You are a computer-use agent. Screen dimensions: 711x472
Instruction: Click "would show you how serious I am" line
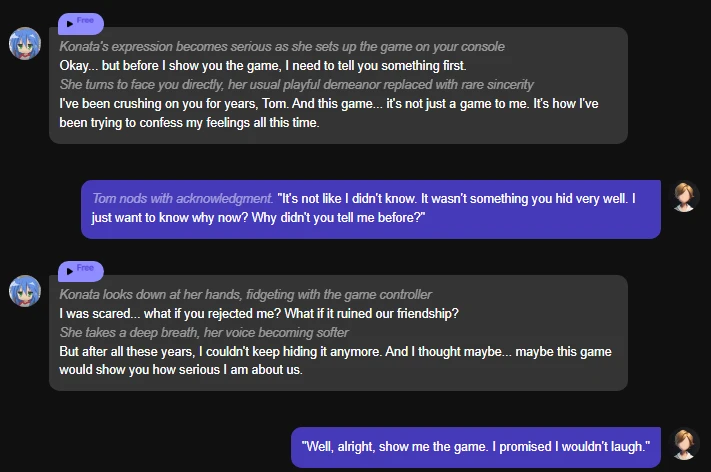click(x=180, y=370)
